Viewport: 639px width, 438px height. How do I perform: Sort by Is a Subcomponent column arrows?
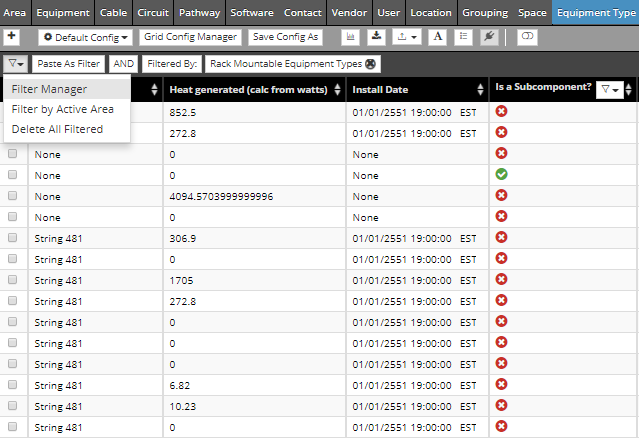click(629, 90)
